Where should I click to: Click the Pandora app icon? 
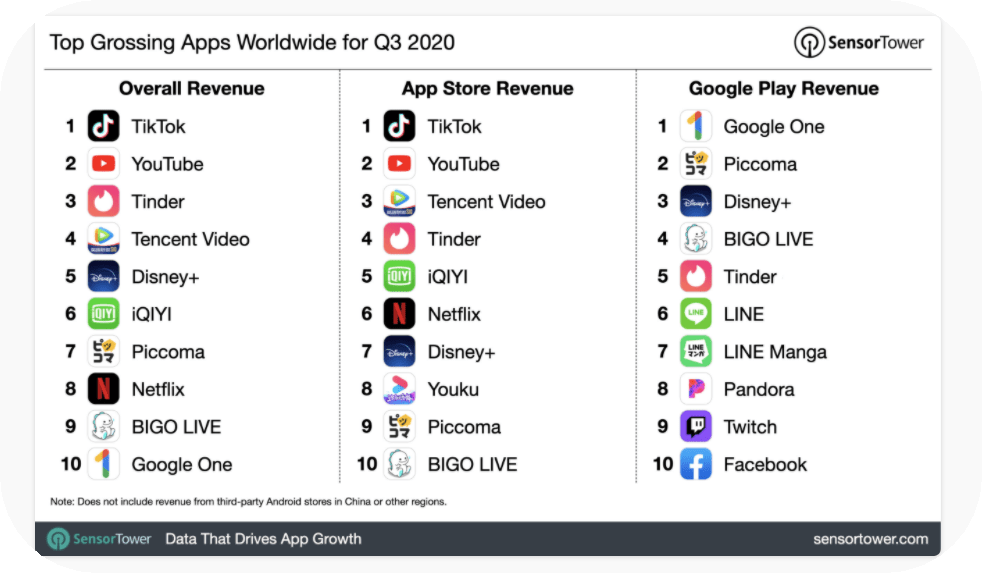[x=696, y=389]
